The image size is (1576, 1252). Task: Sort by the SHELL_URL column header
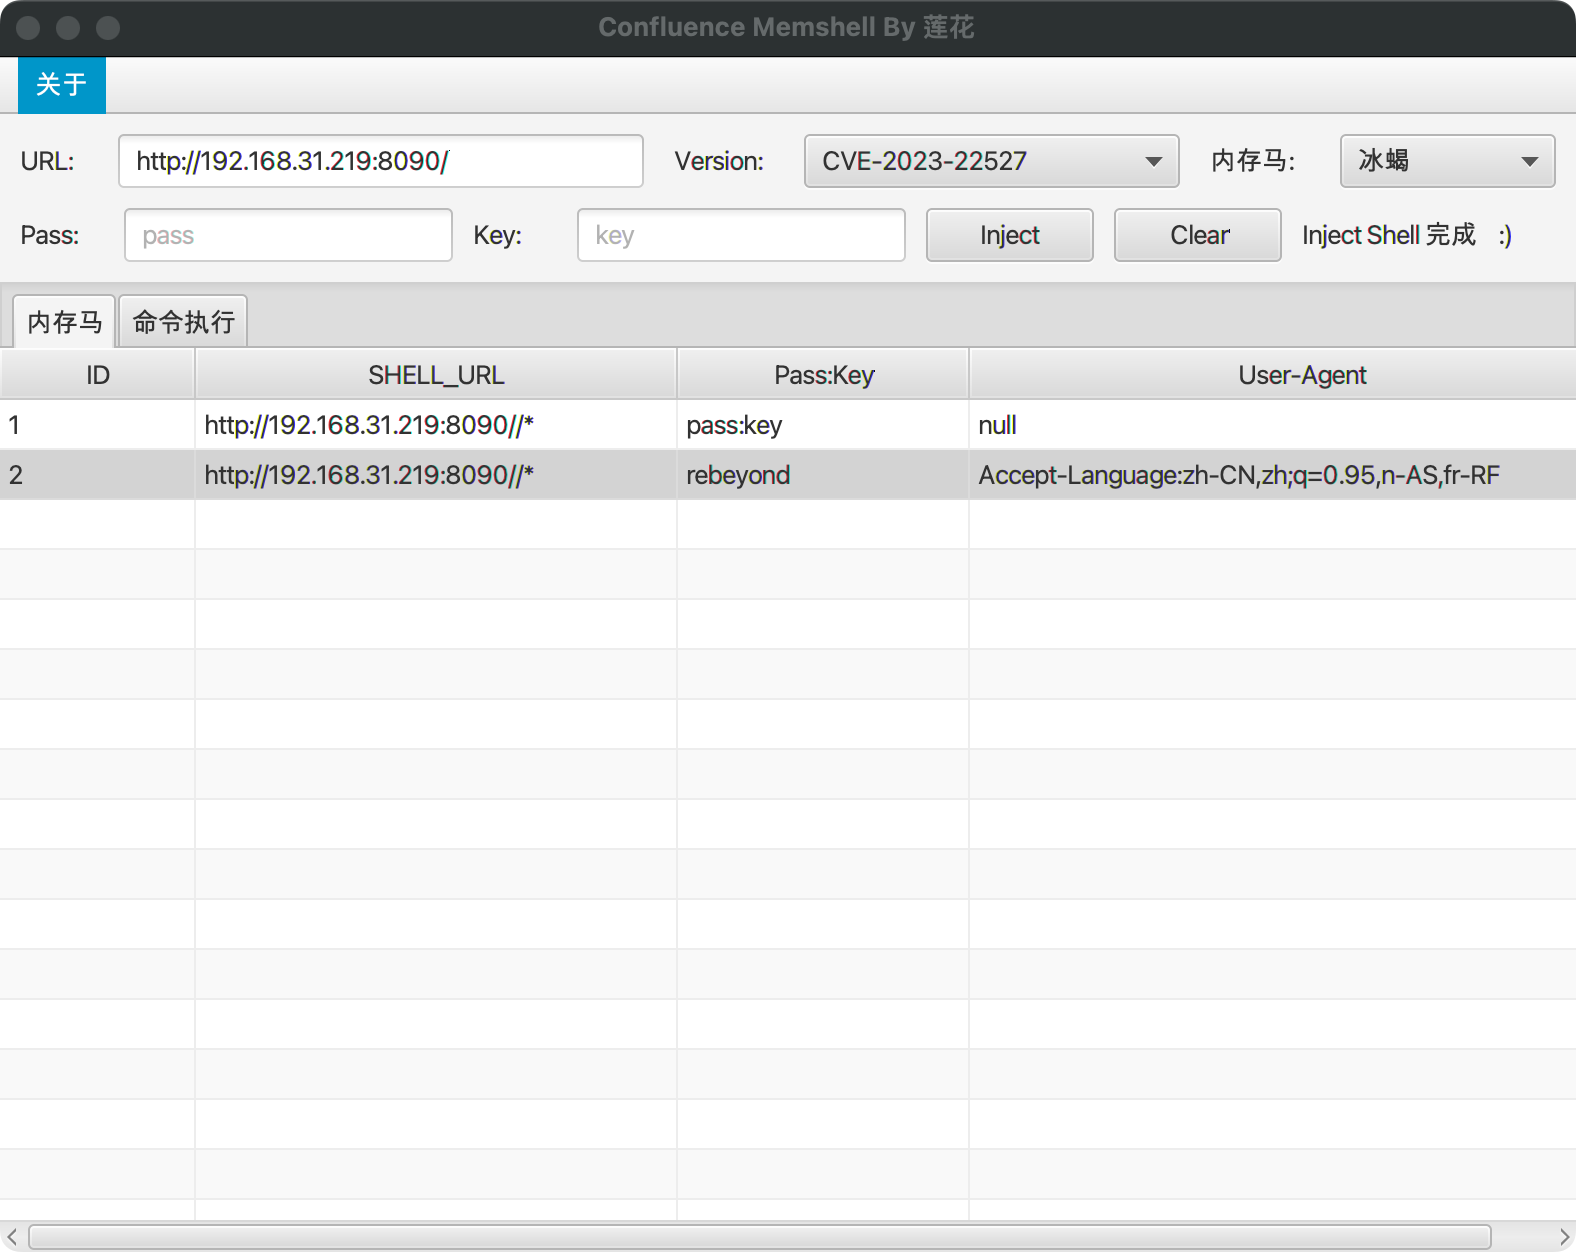click(x=436, y=375)
